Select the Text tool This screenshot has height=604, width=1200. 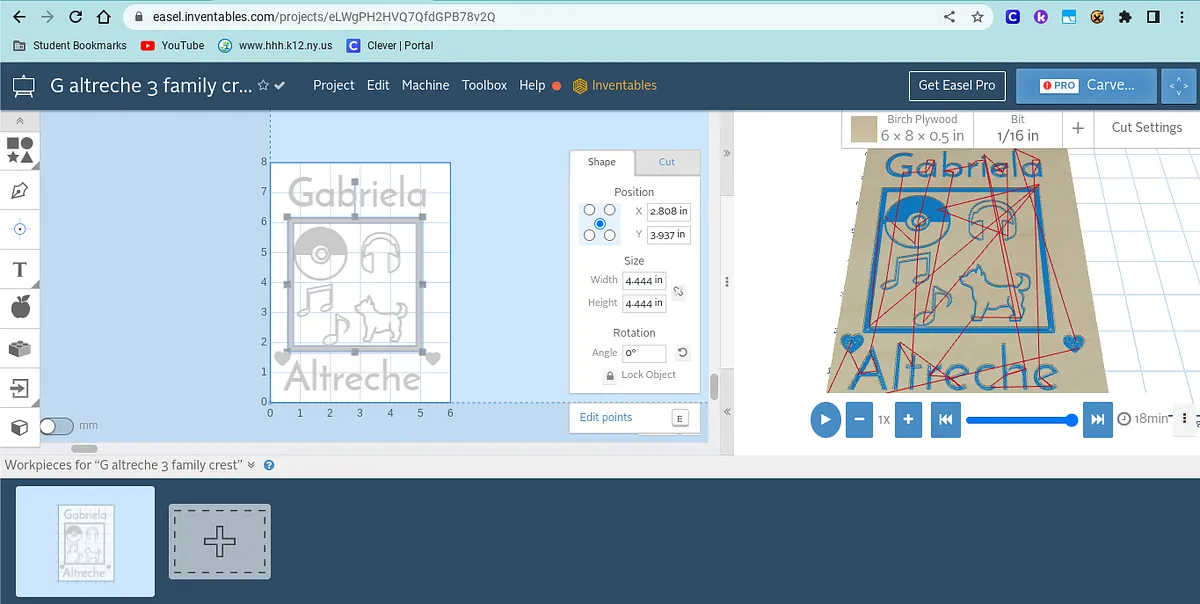tap(20, 269)
